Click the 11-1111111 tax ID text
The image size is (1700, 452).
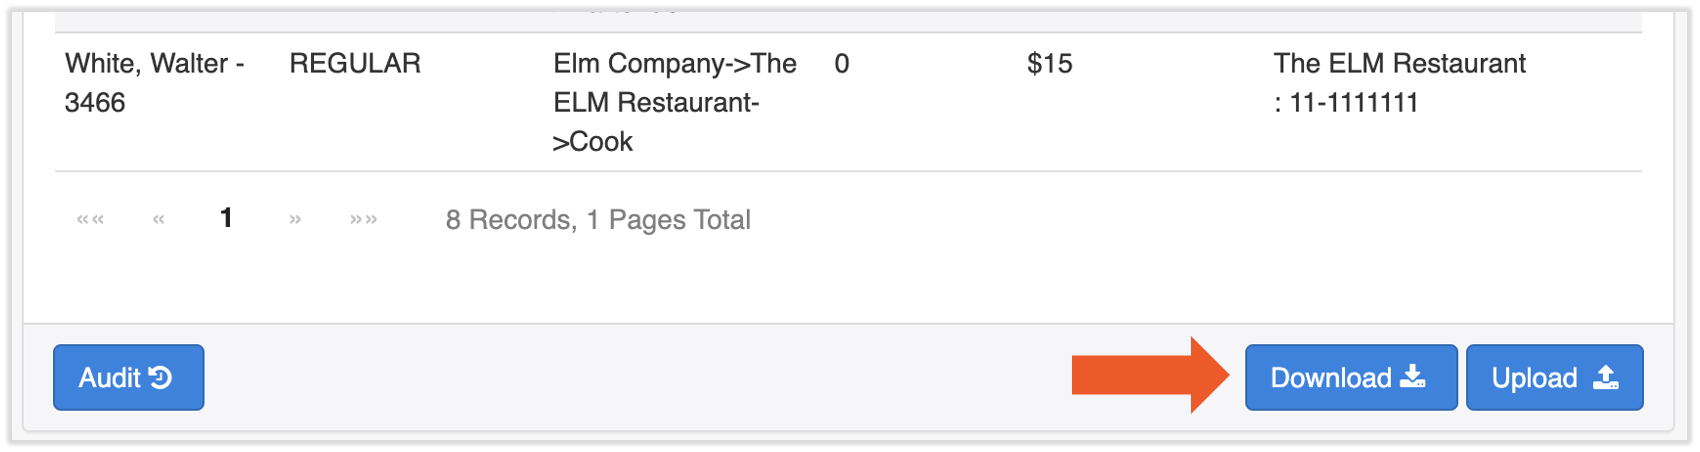[1353, 103]
